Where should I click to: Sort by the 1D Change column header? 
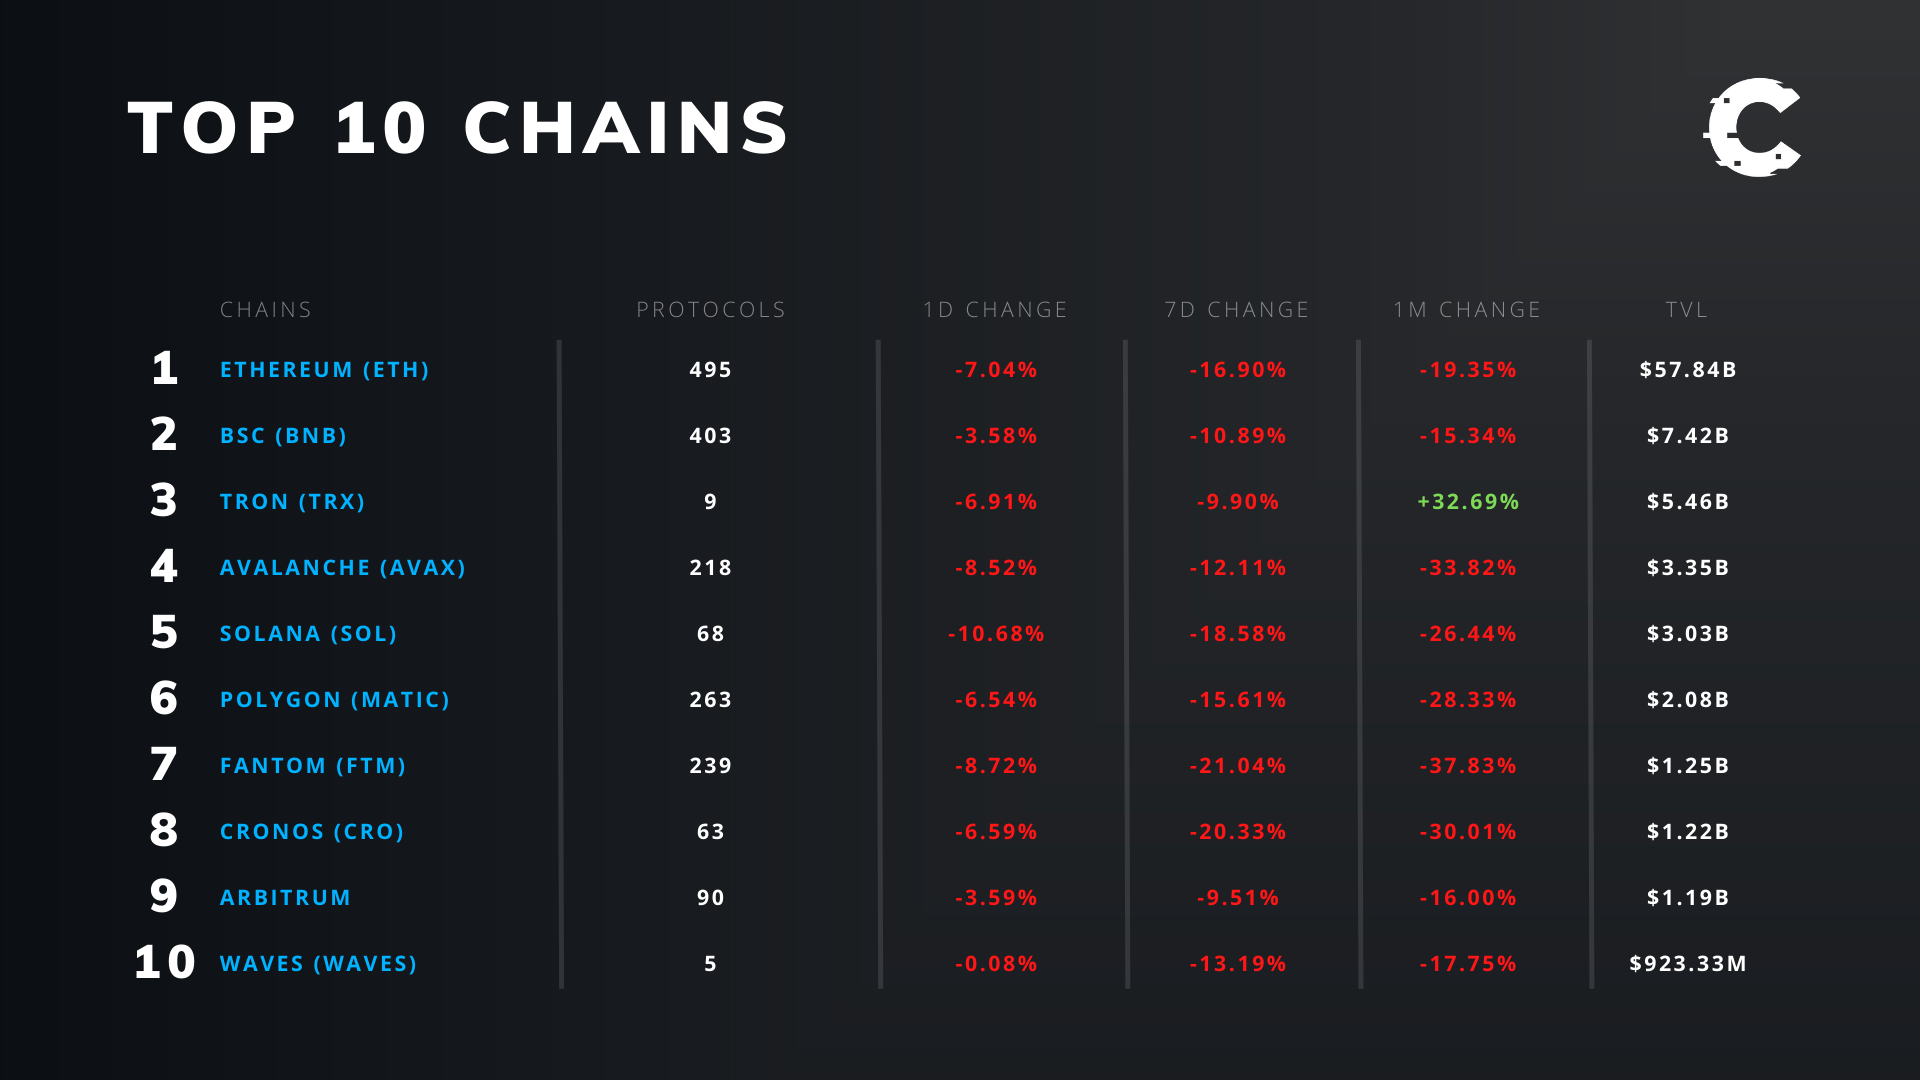(995, 310)
